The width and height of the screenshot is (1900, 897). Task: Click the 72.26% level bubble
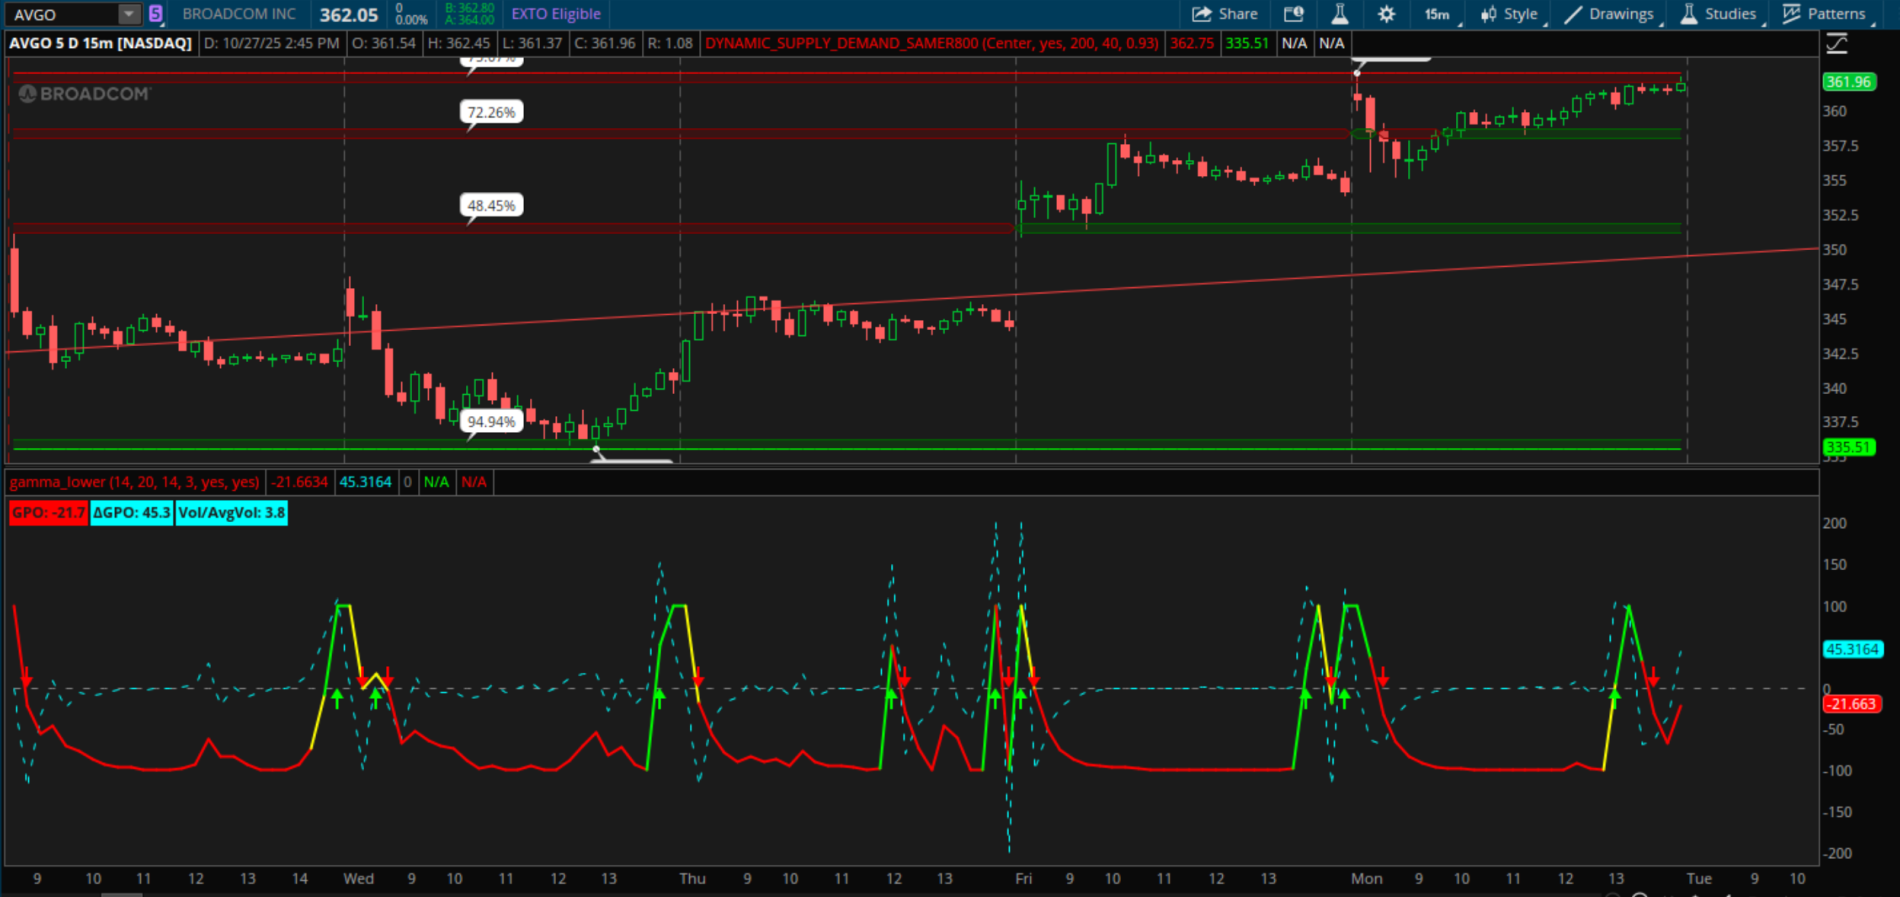[491, 112]
